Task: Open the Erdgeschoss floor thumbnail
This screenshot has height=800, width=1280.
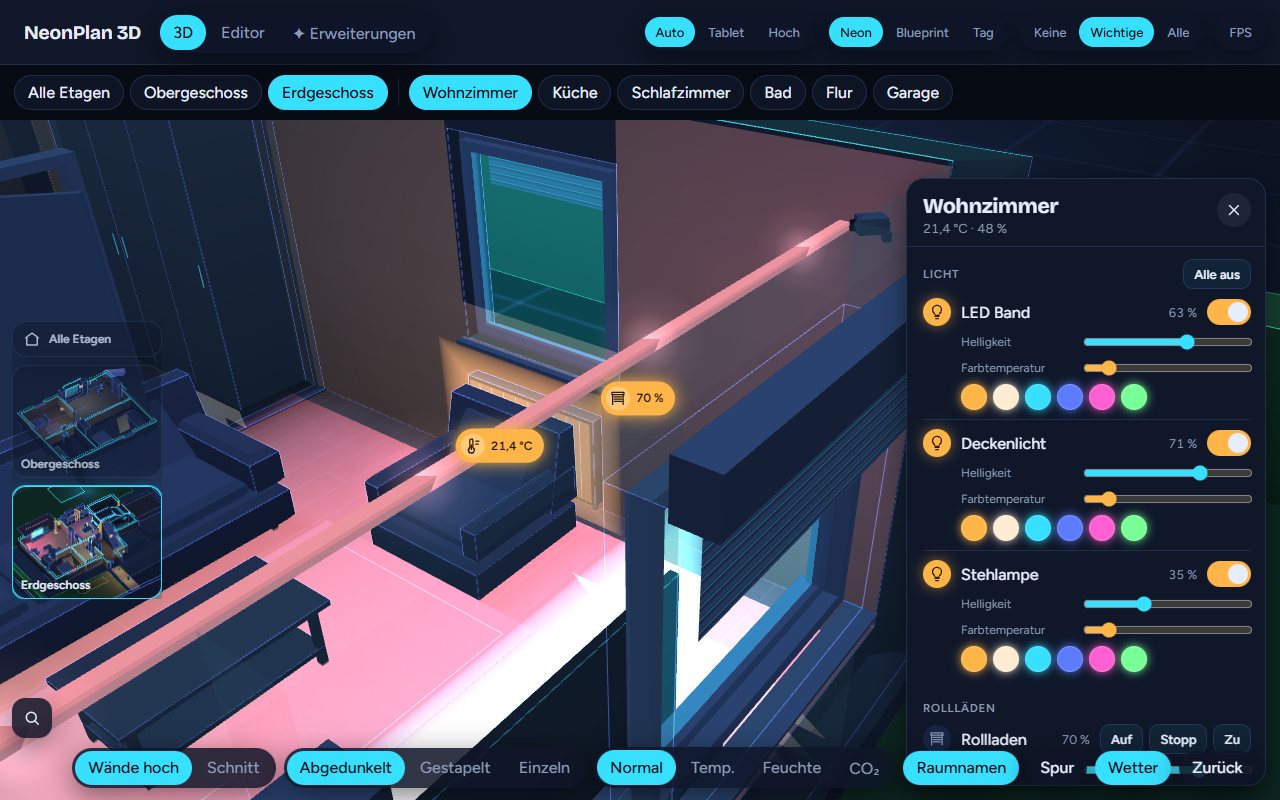Action: click(x=87, y=542)
